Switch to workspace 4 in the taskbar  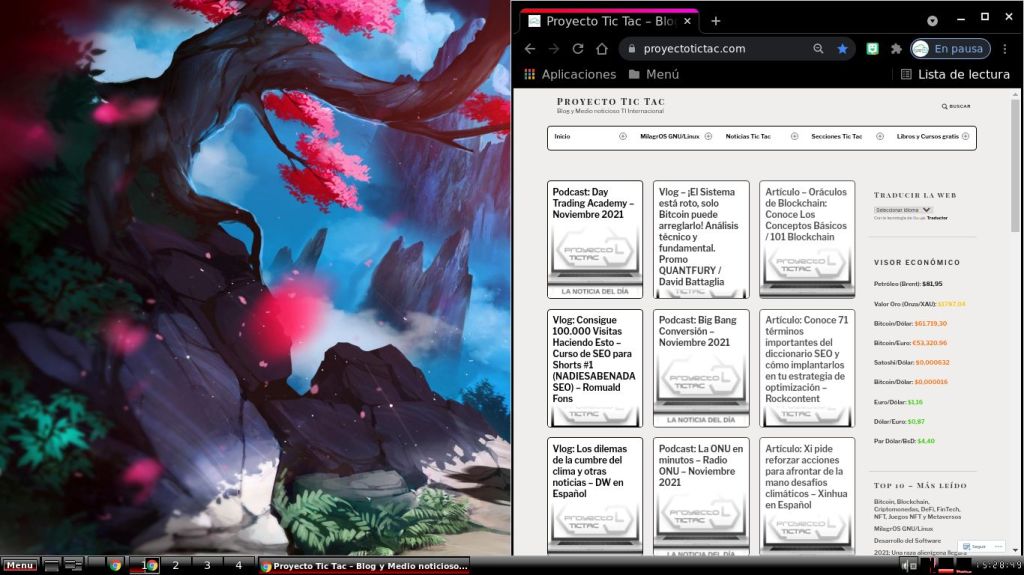point(238,565)
